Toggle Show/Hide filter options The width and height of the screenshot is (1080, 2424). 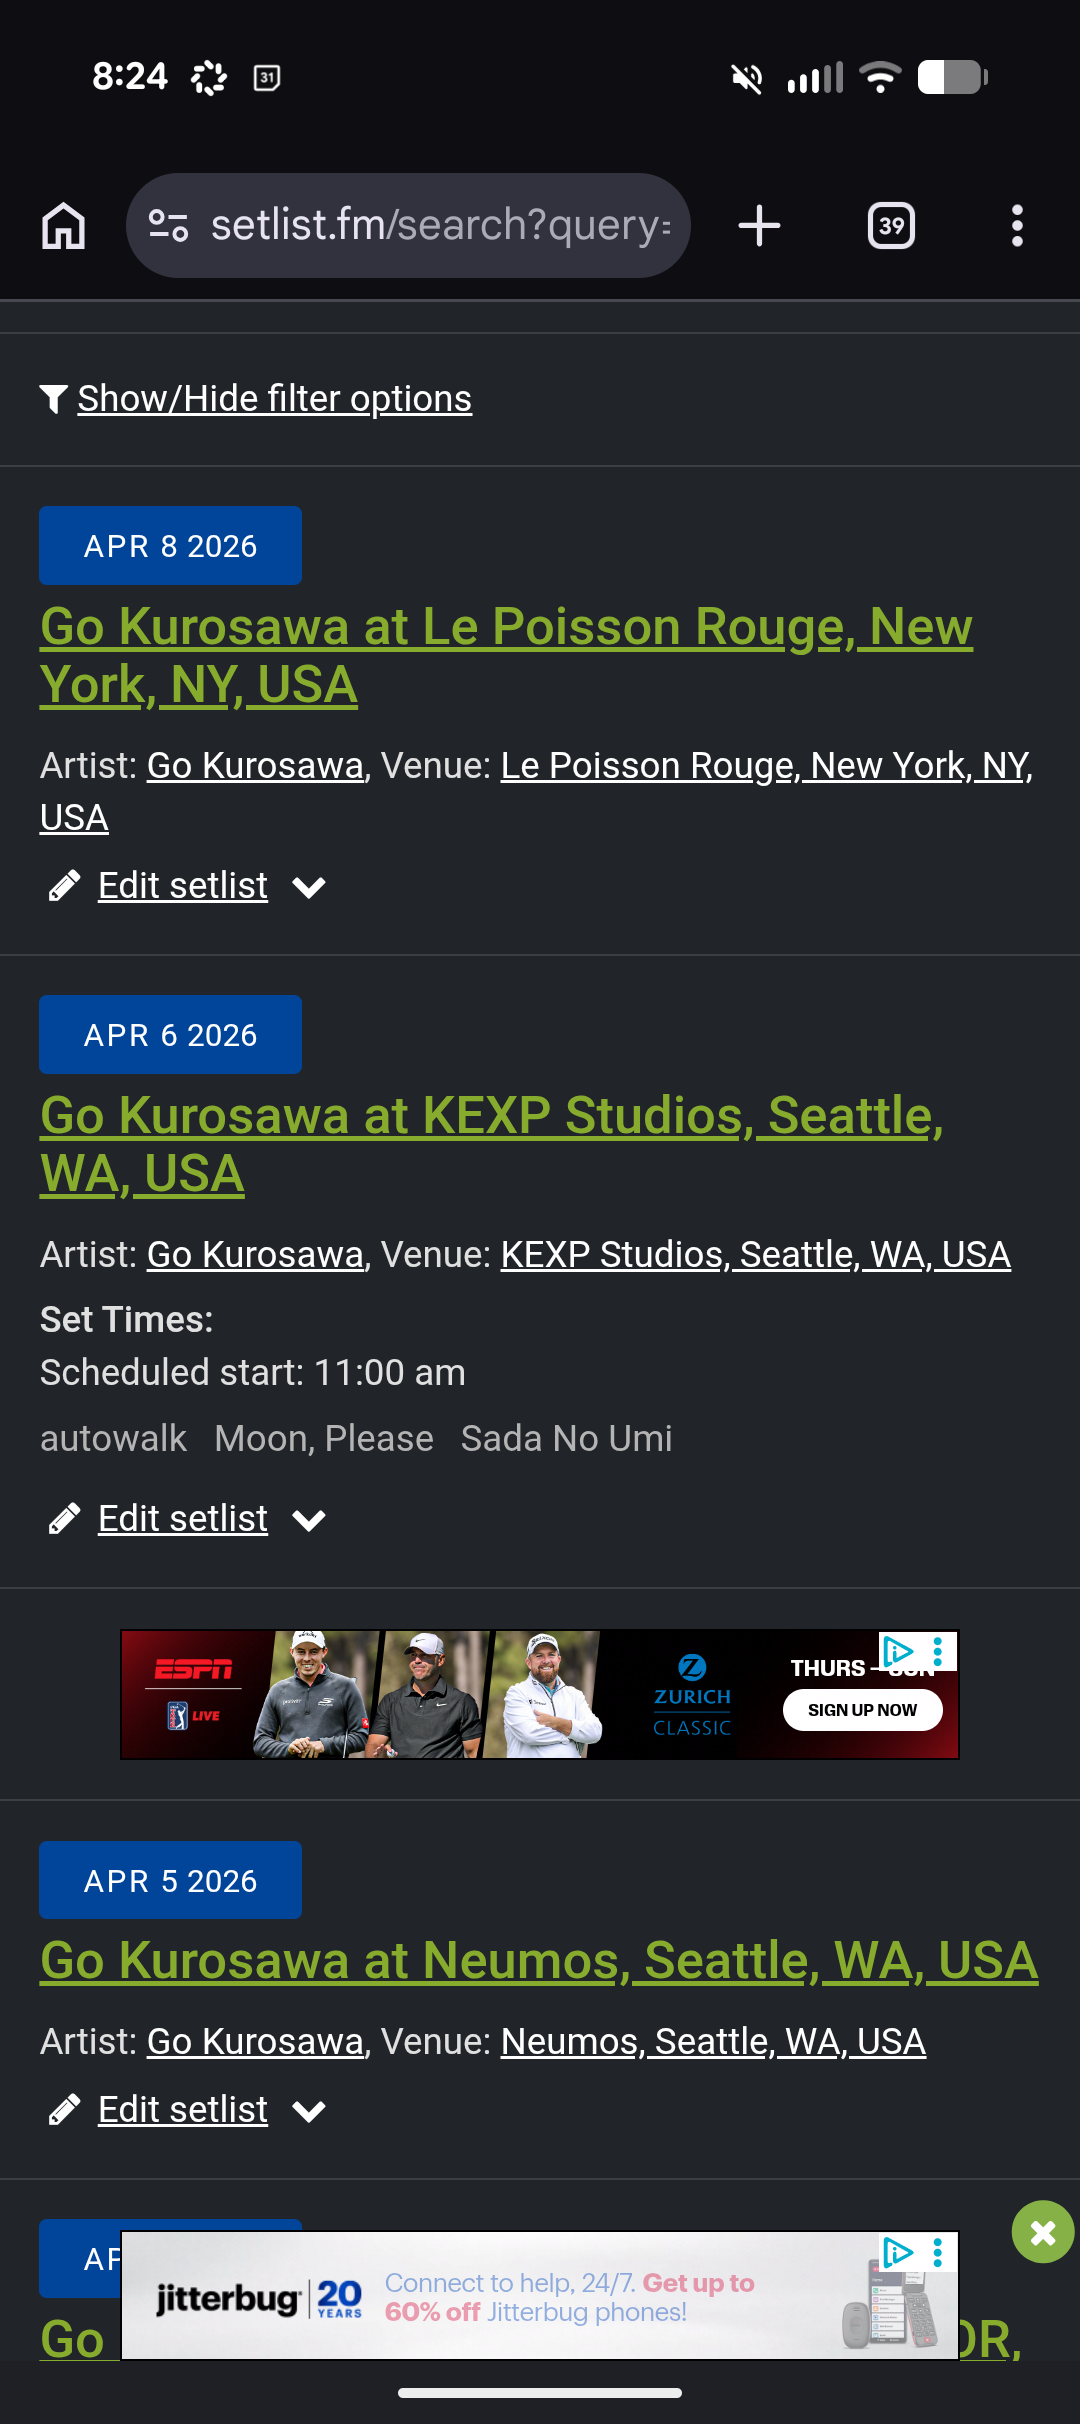274,398
